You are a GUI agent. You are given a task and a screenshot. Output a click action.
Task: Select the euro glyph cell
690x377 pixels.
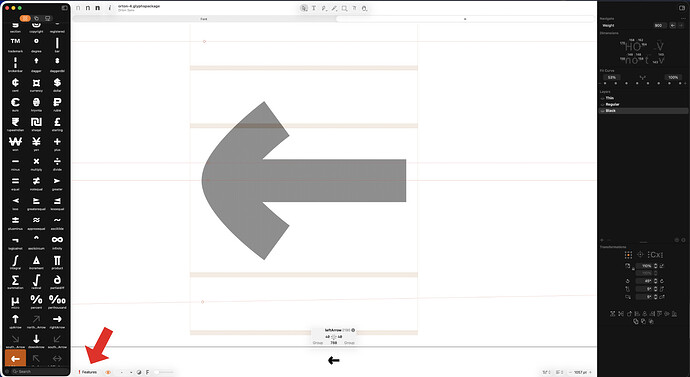pos(15,104)
